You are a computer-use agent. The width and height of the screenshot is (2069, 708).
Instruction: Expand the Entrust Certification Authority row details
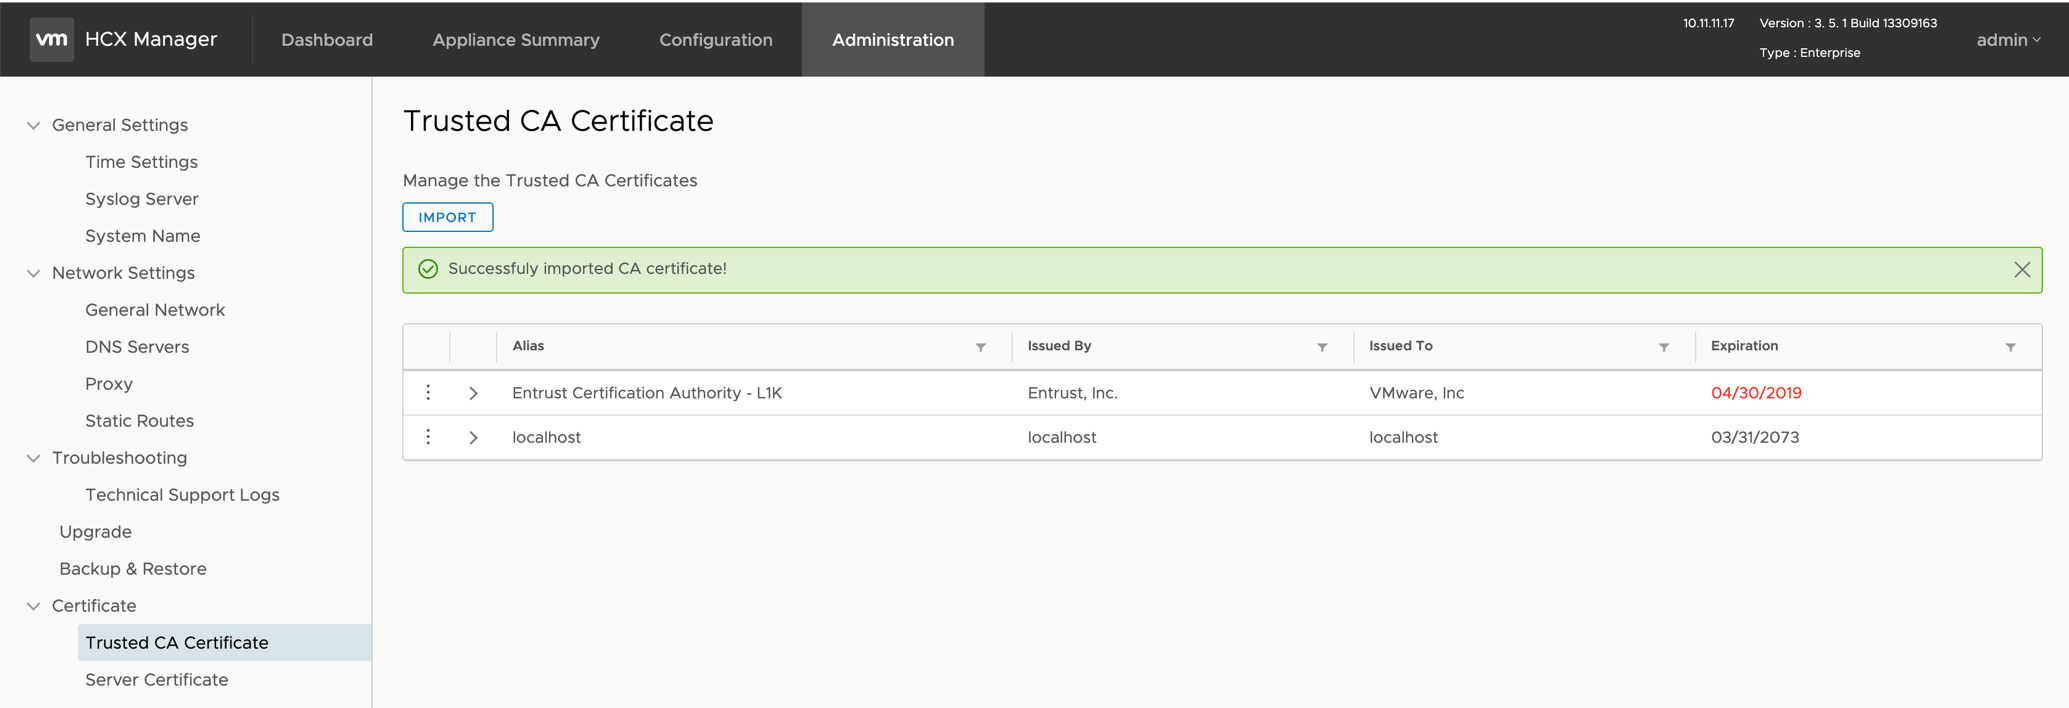pos(474,393)
